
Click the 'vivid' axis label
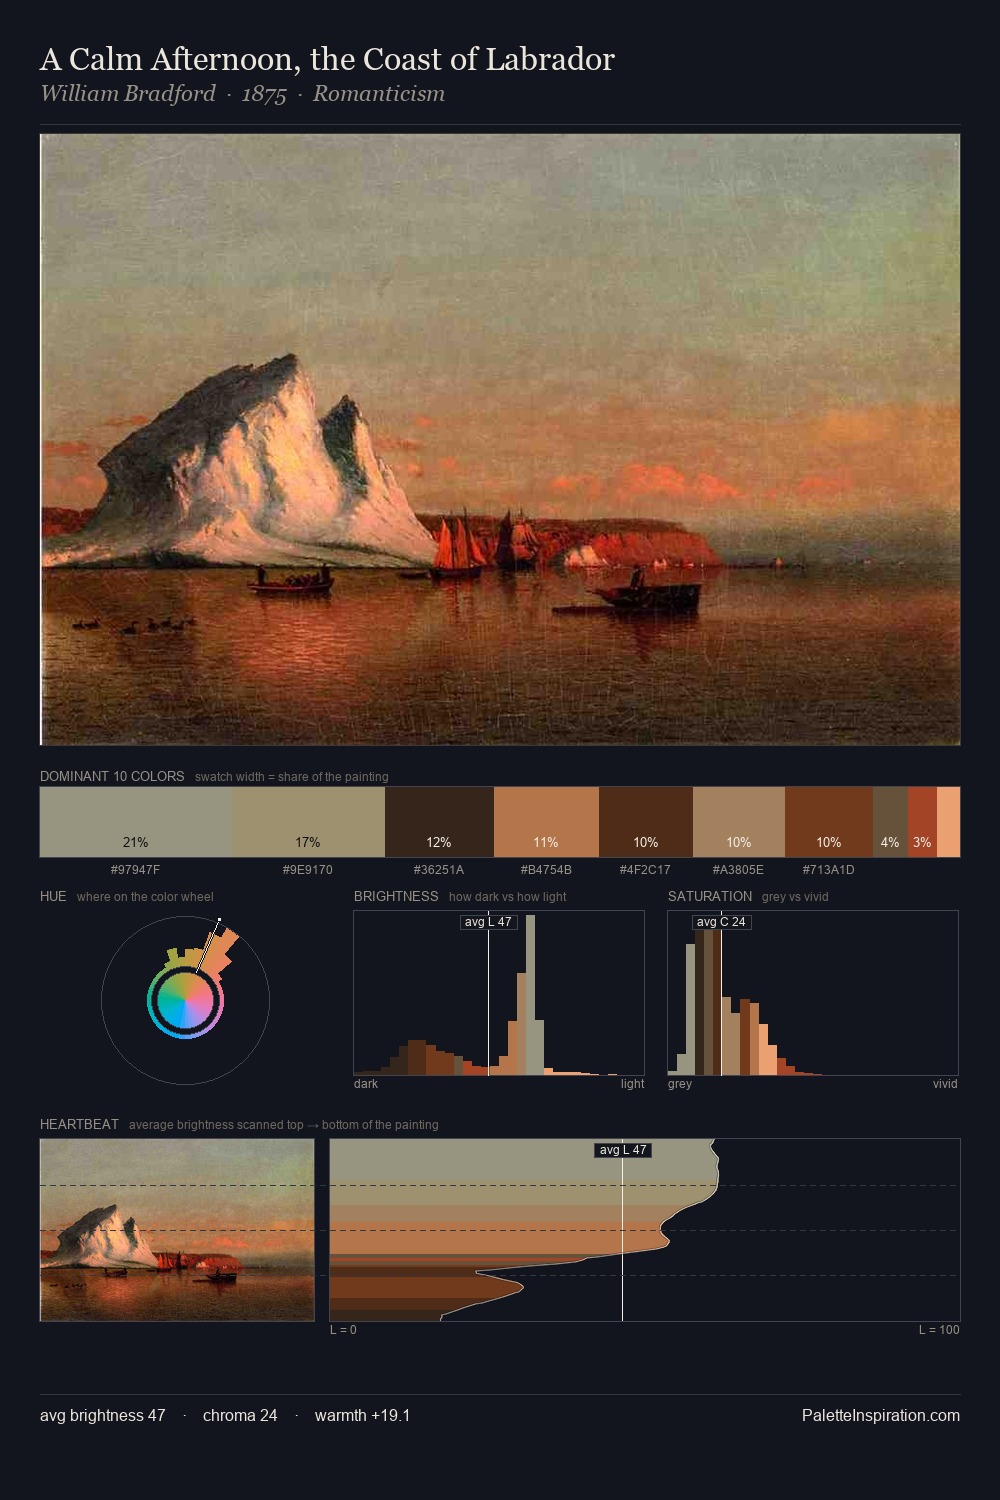[x=945, y=1084]
